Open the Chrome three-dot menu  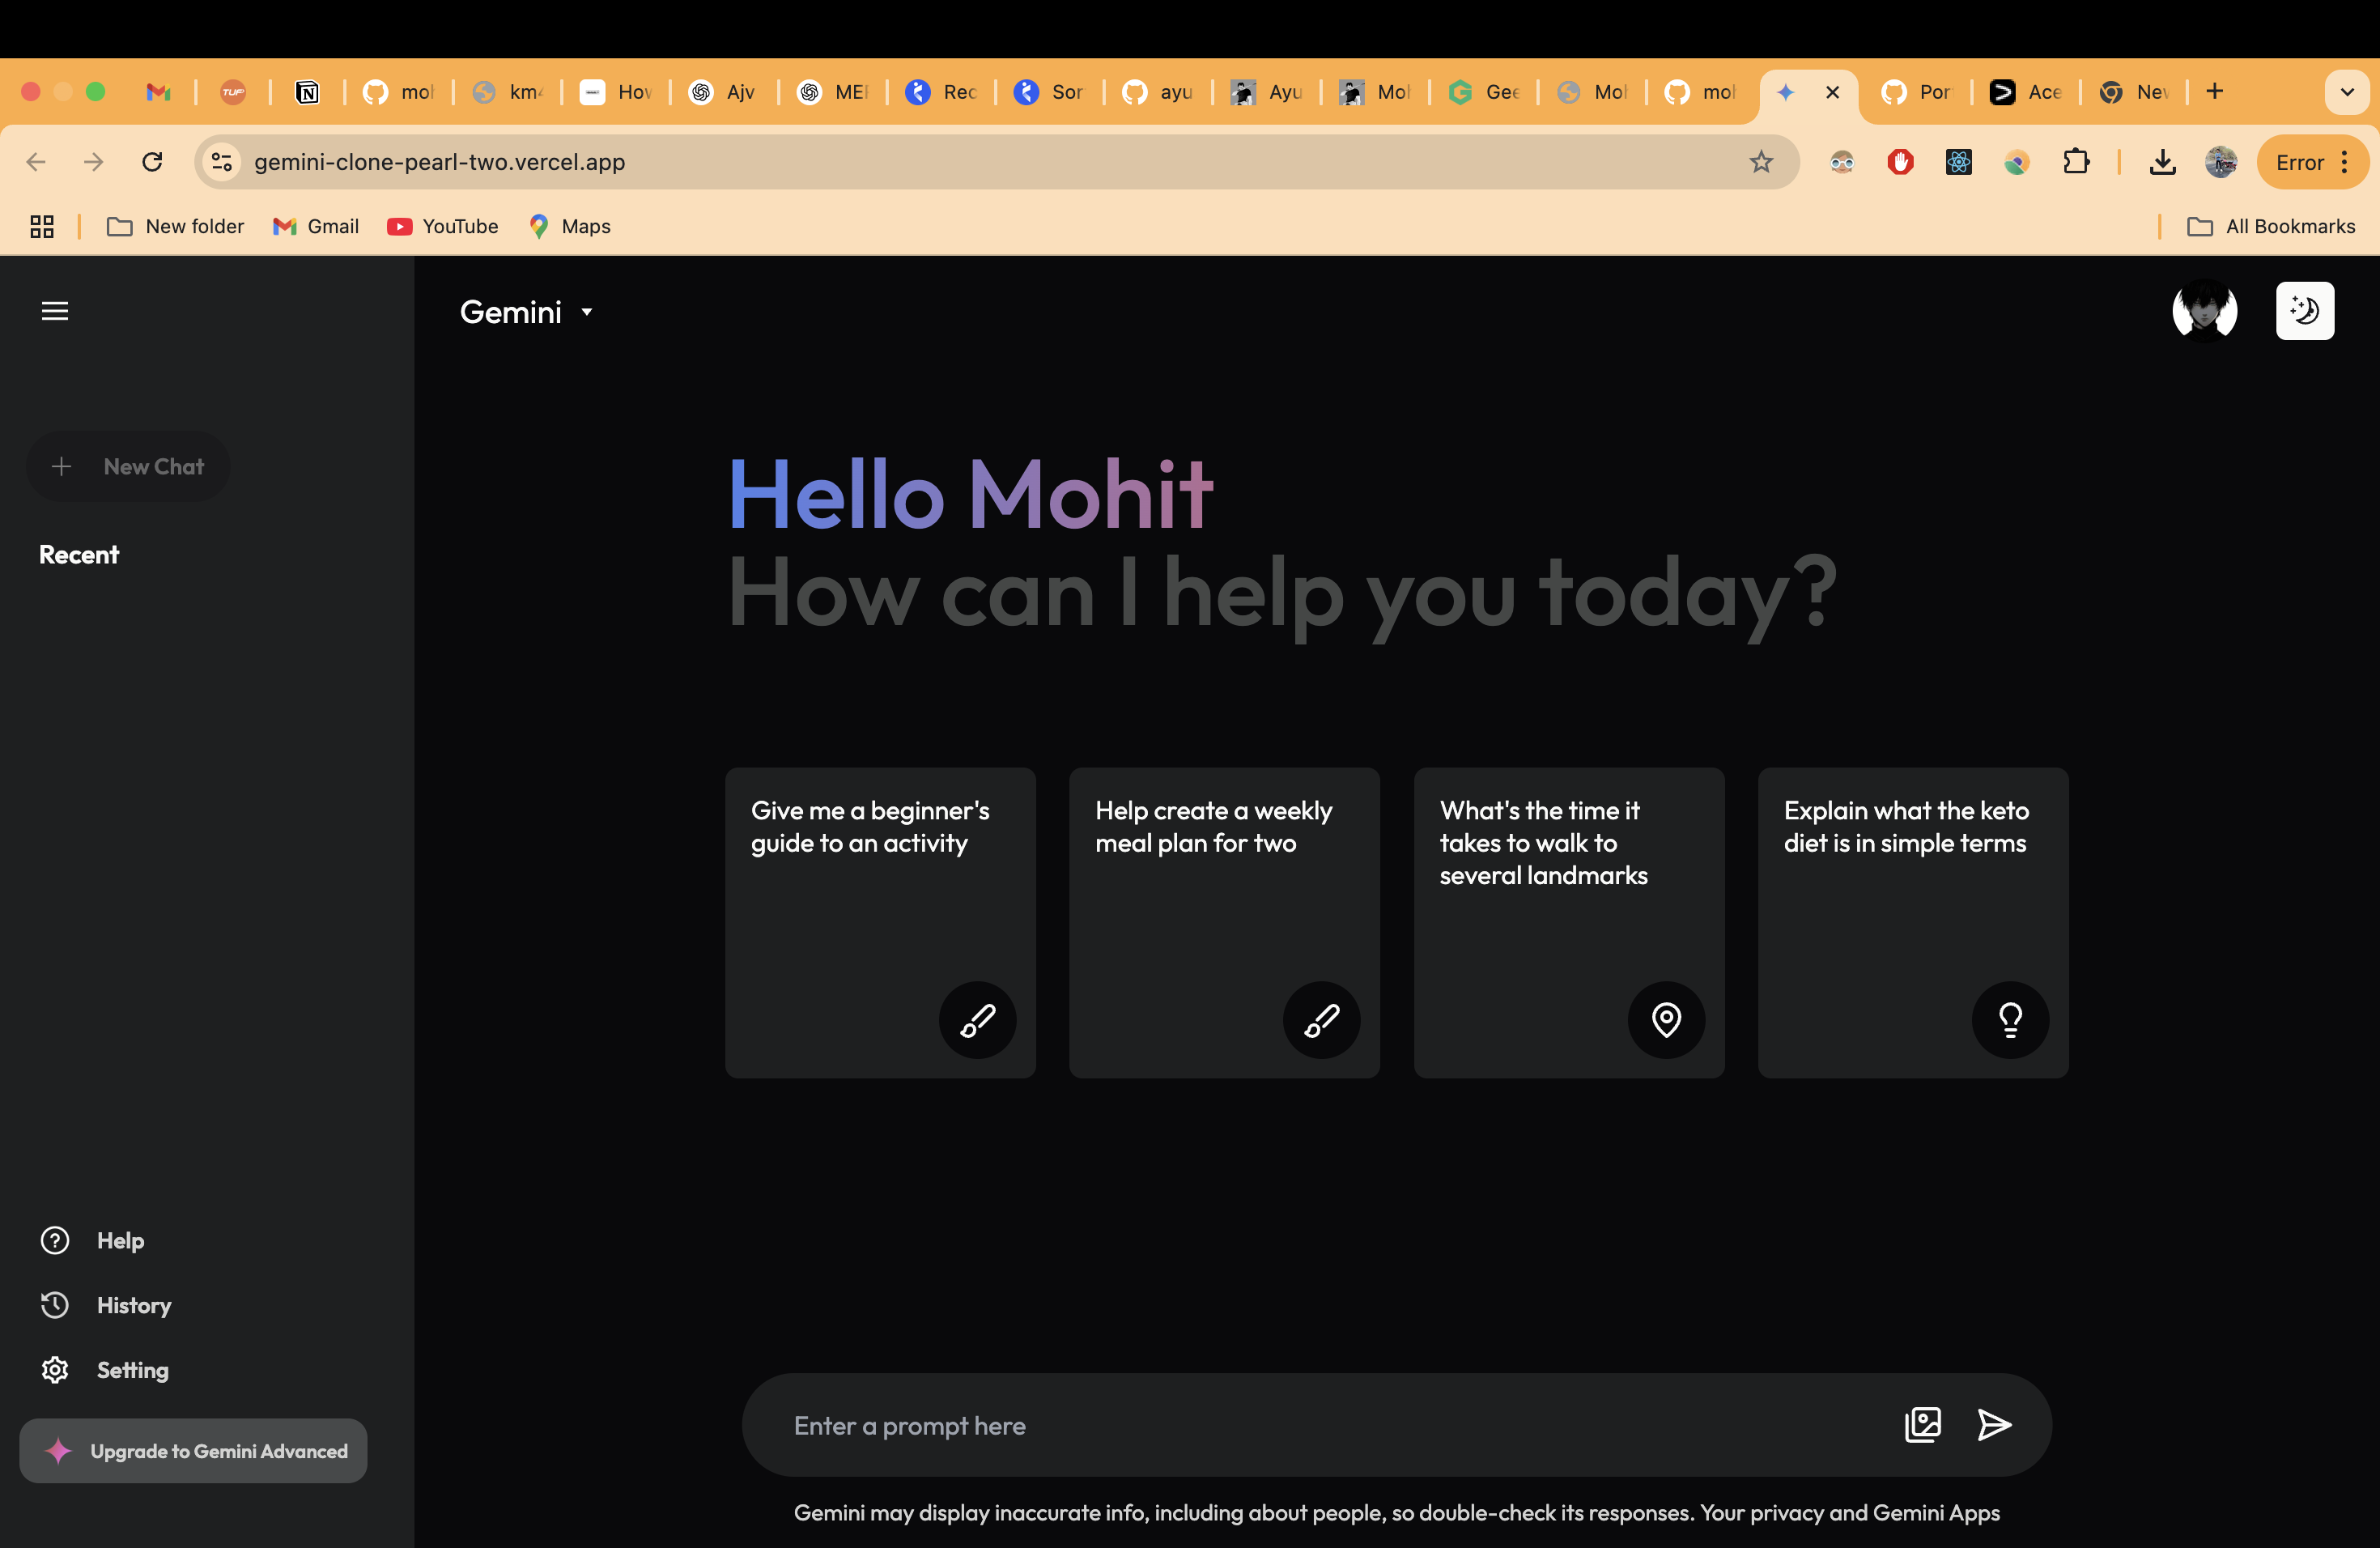pos(2345,162)
